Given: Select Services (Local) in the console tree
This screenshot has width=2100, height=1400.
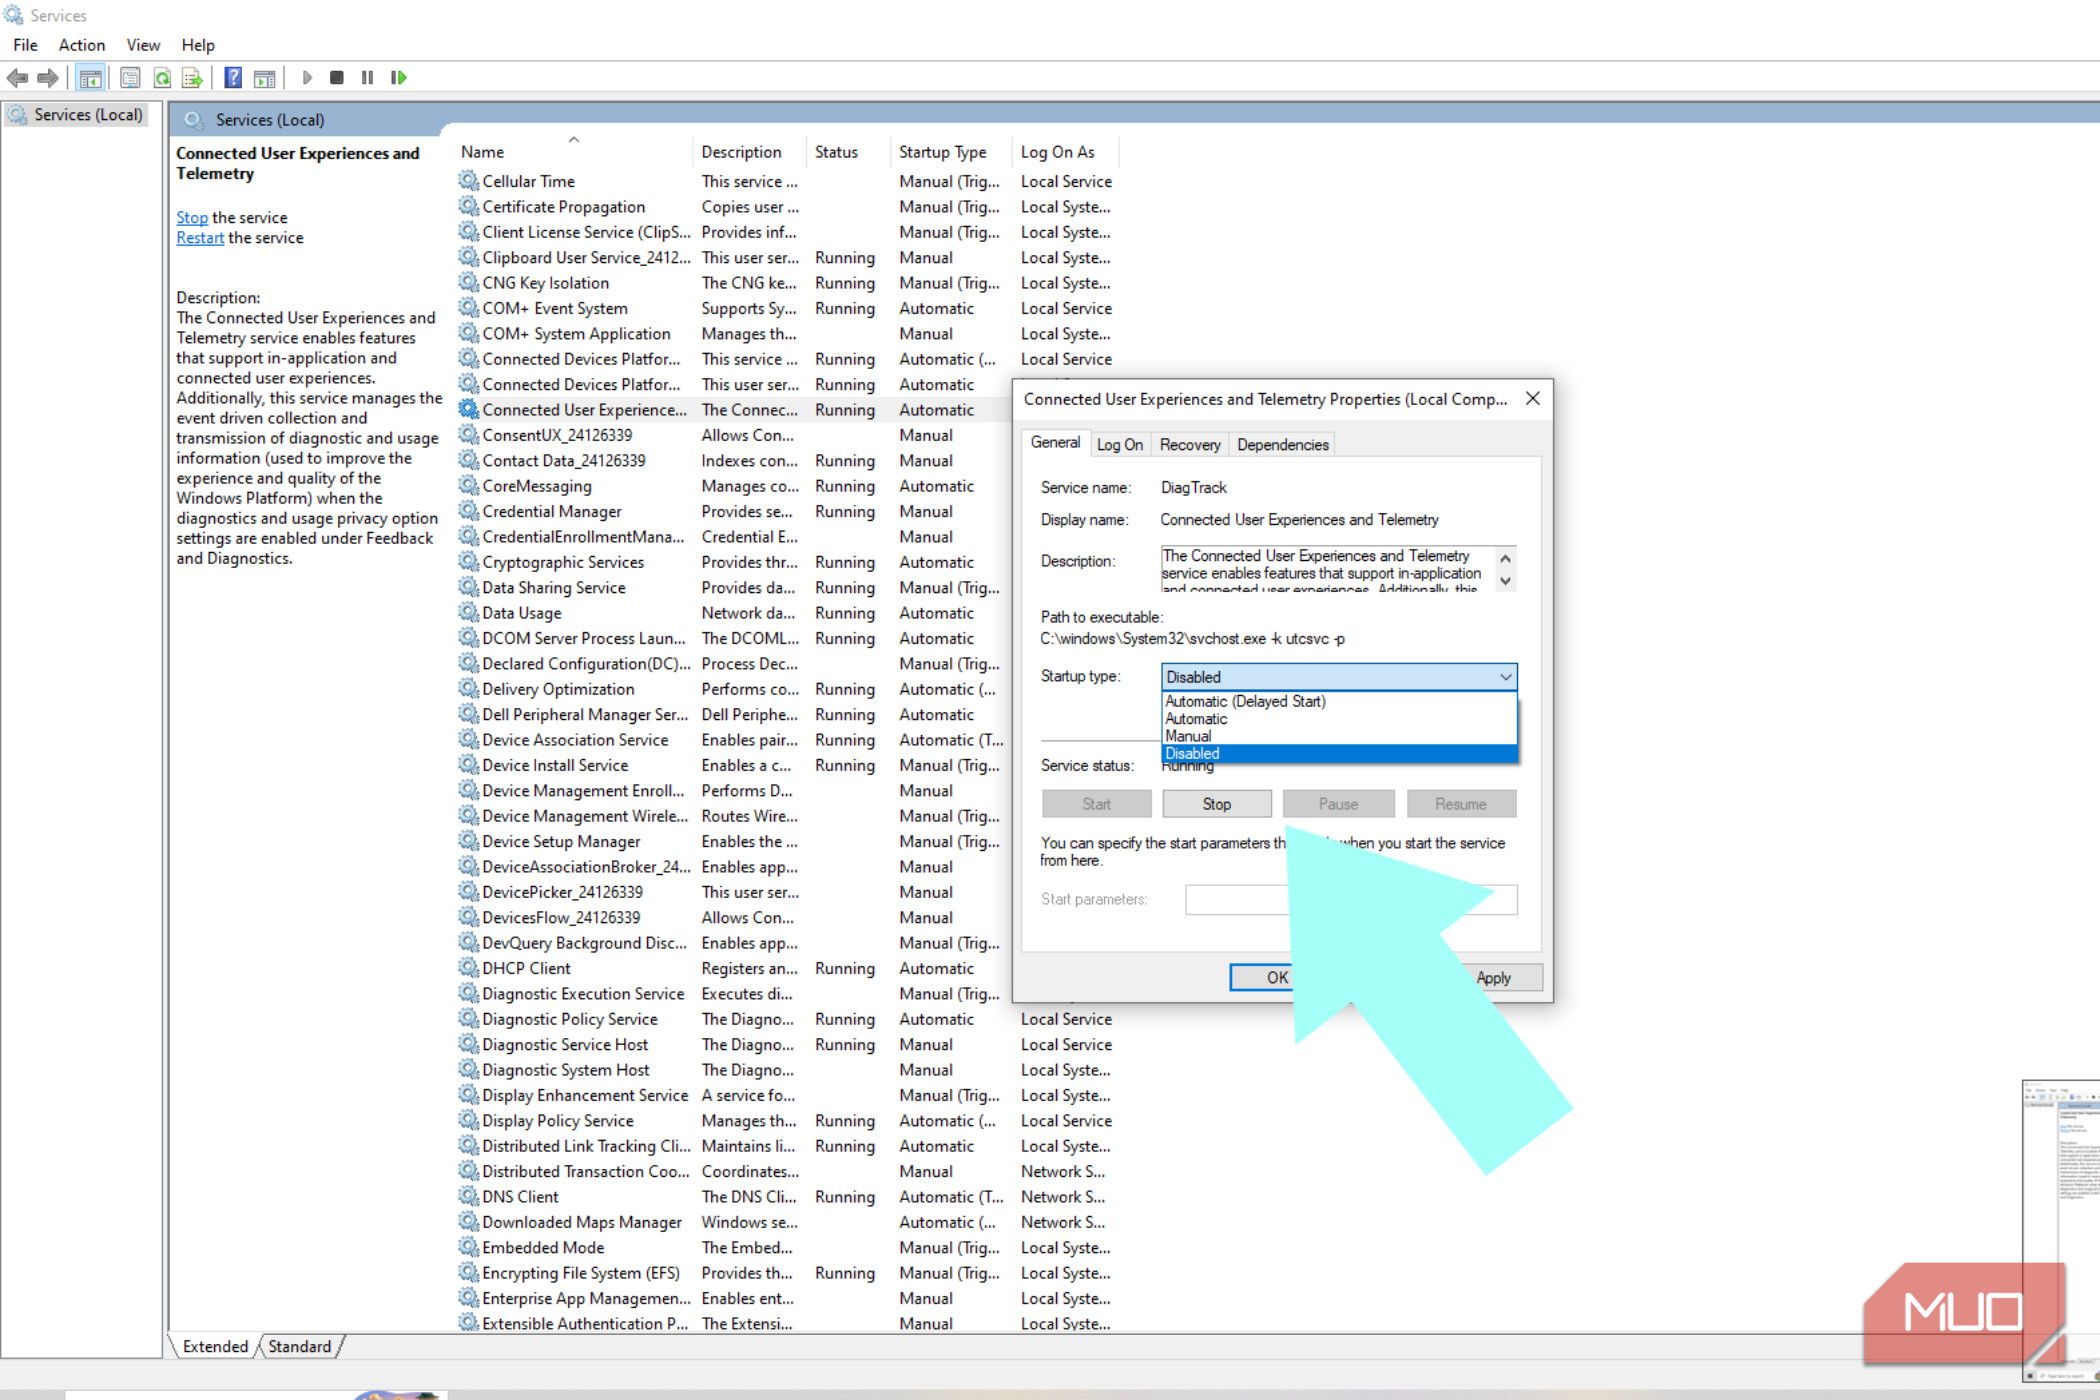Looking at the screenshot, I should [x=77, y=115].
